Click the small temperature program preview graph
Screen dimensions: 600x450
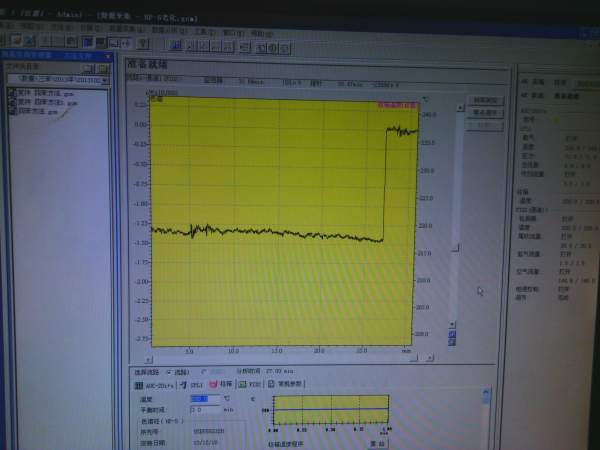(331, 410)
